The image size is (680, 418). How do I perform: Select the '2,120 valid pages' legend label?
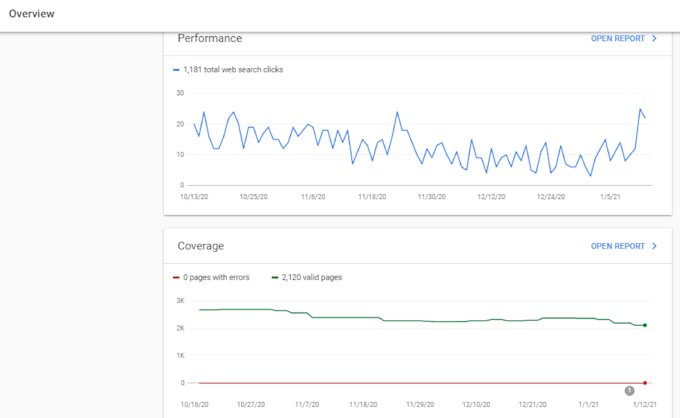pyautogui.click(x=312, y=278)
